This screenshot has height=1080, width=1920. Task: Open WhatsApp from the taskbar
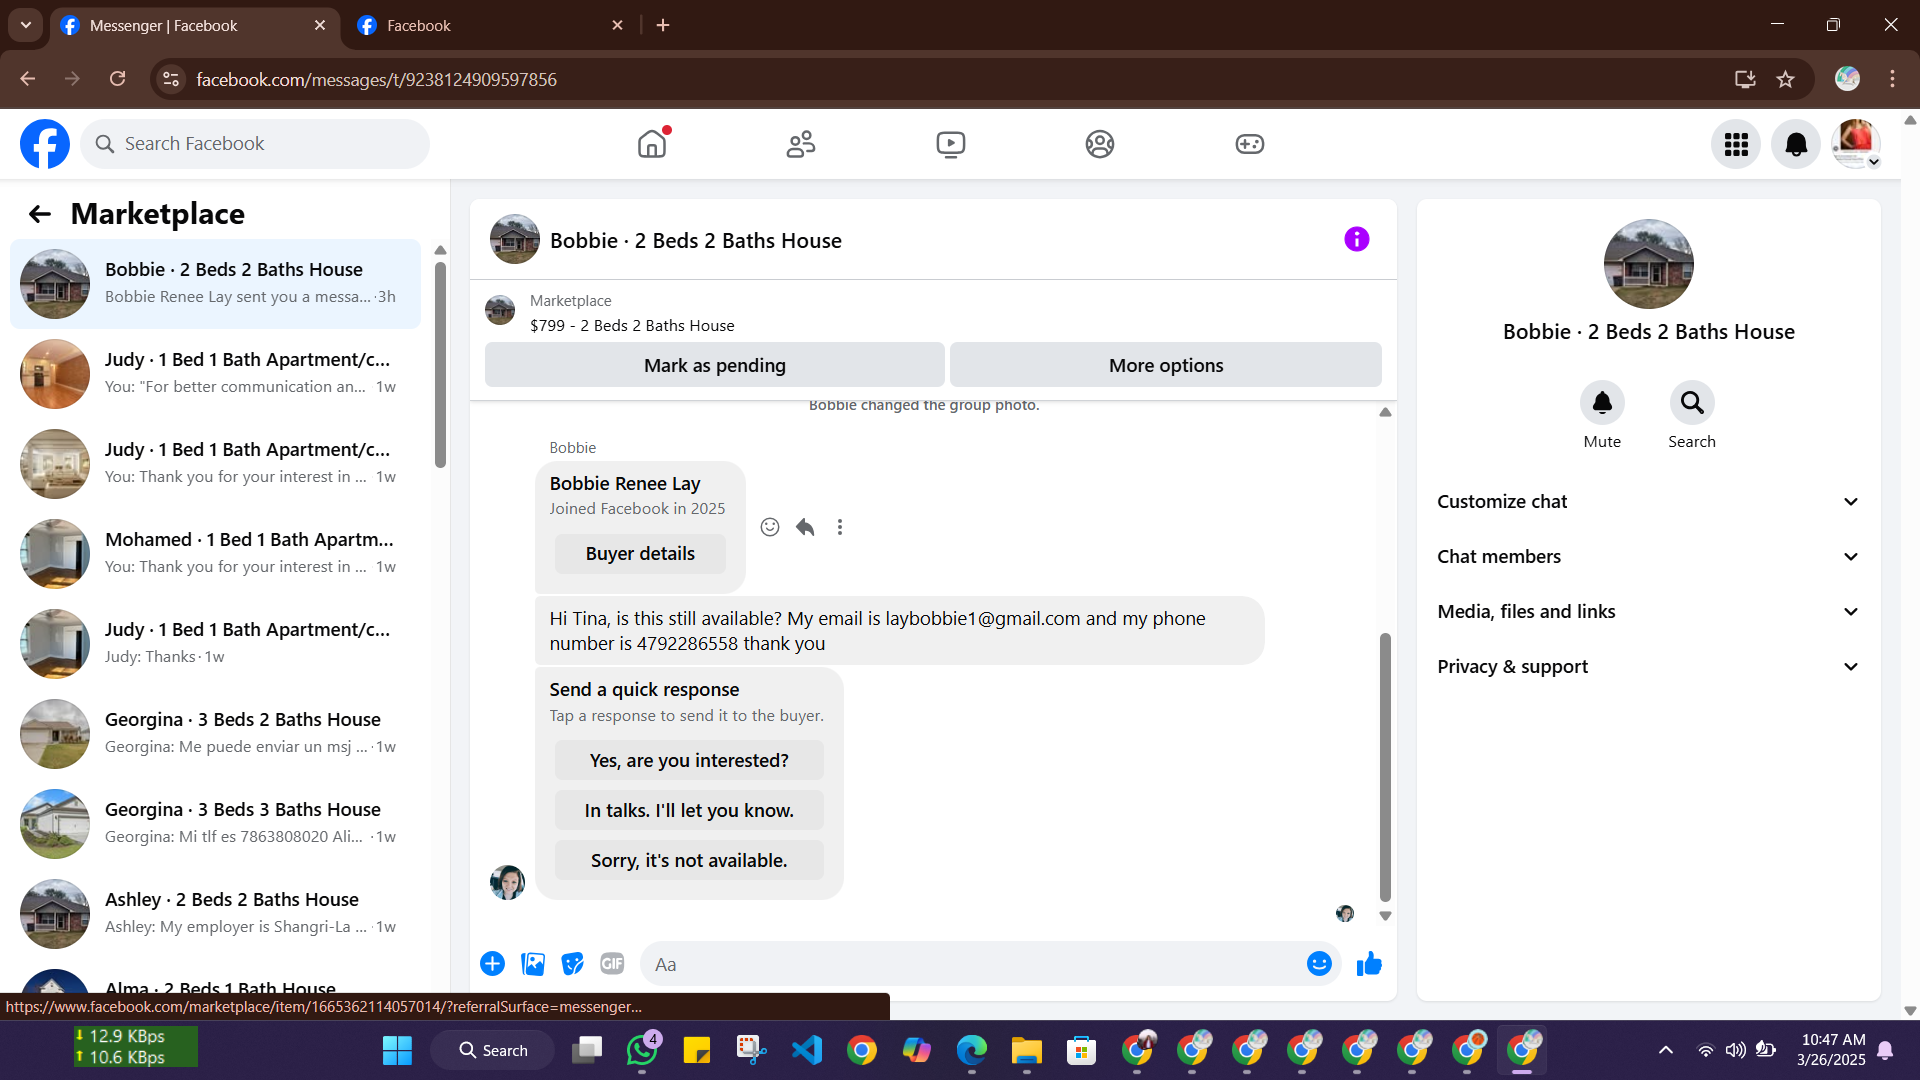tap(642, 1050)
